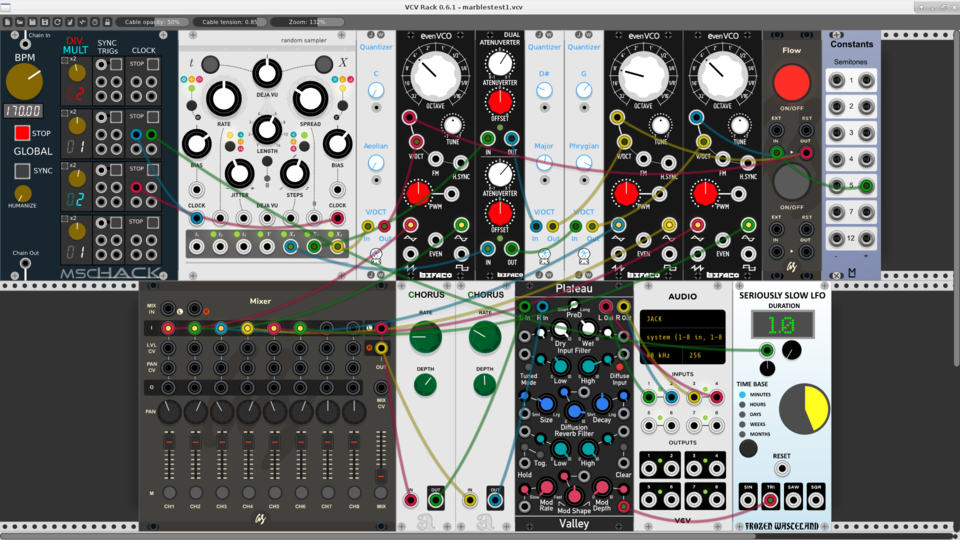
Task: Click the C root note knob on the Quantizer
Action: pyautogui.click(x=376, y=91)
